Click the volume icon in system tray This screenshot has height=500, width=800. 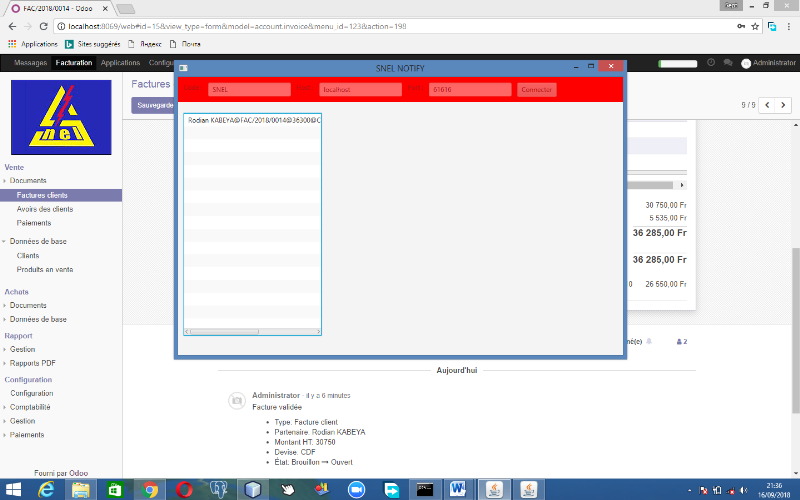(744, 490)
